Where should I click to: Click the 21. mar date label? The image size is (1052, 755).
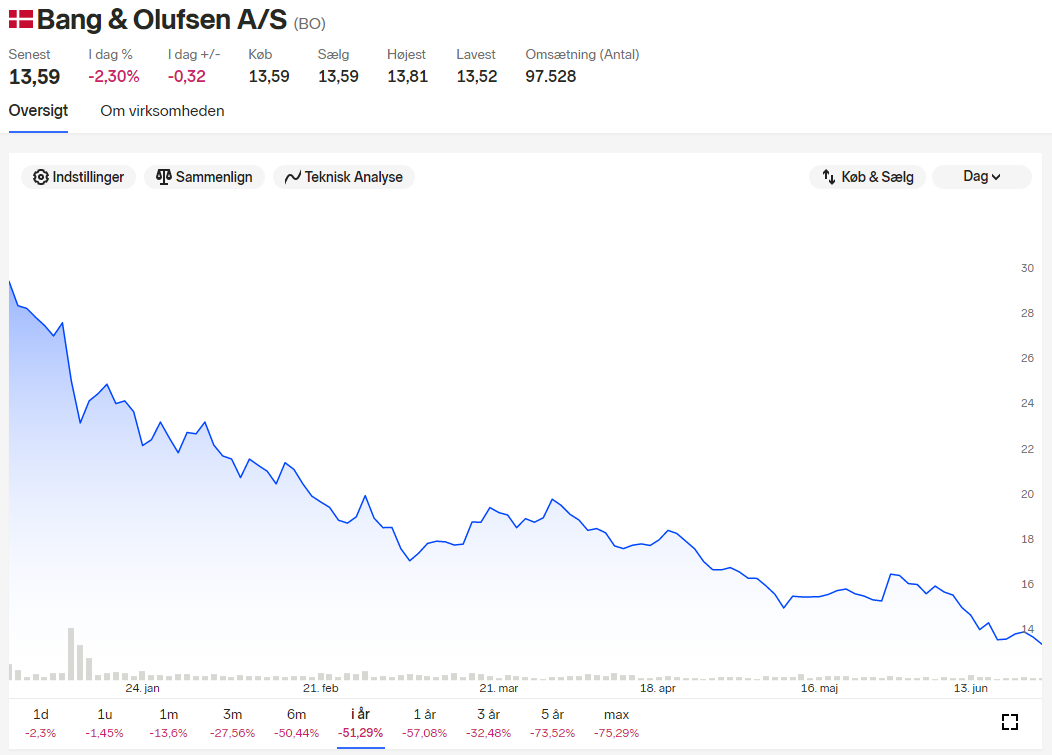[x=498, y=688]
